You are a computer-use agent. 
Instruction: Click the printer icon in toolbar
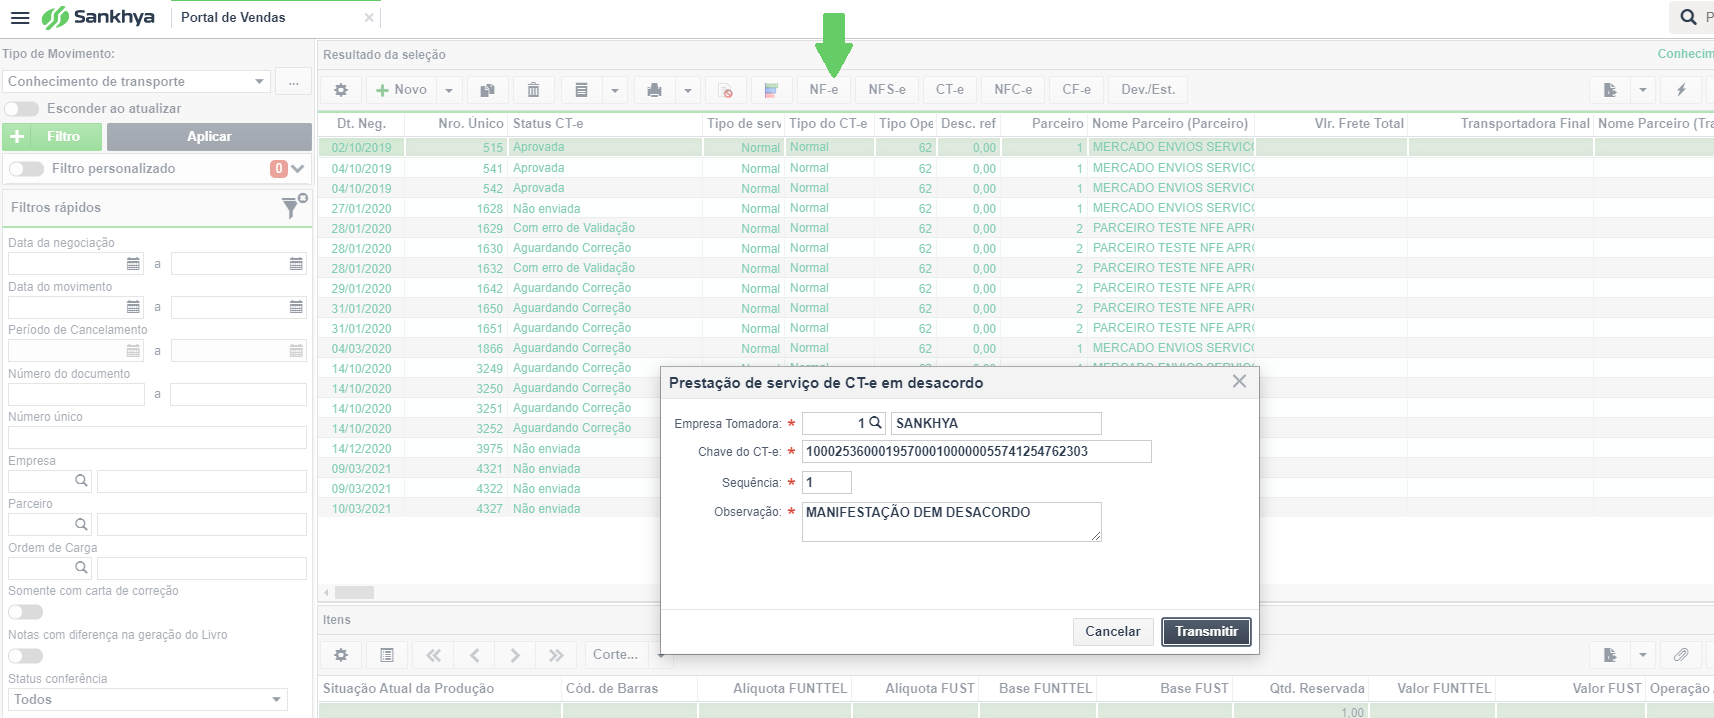654,90
